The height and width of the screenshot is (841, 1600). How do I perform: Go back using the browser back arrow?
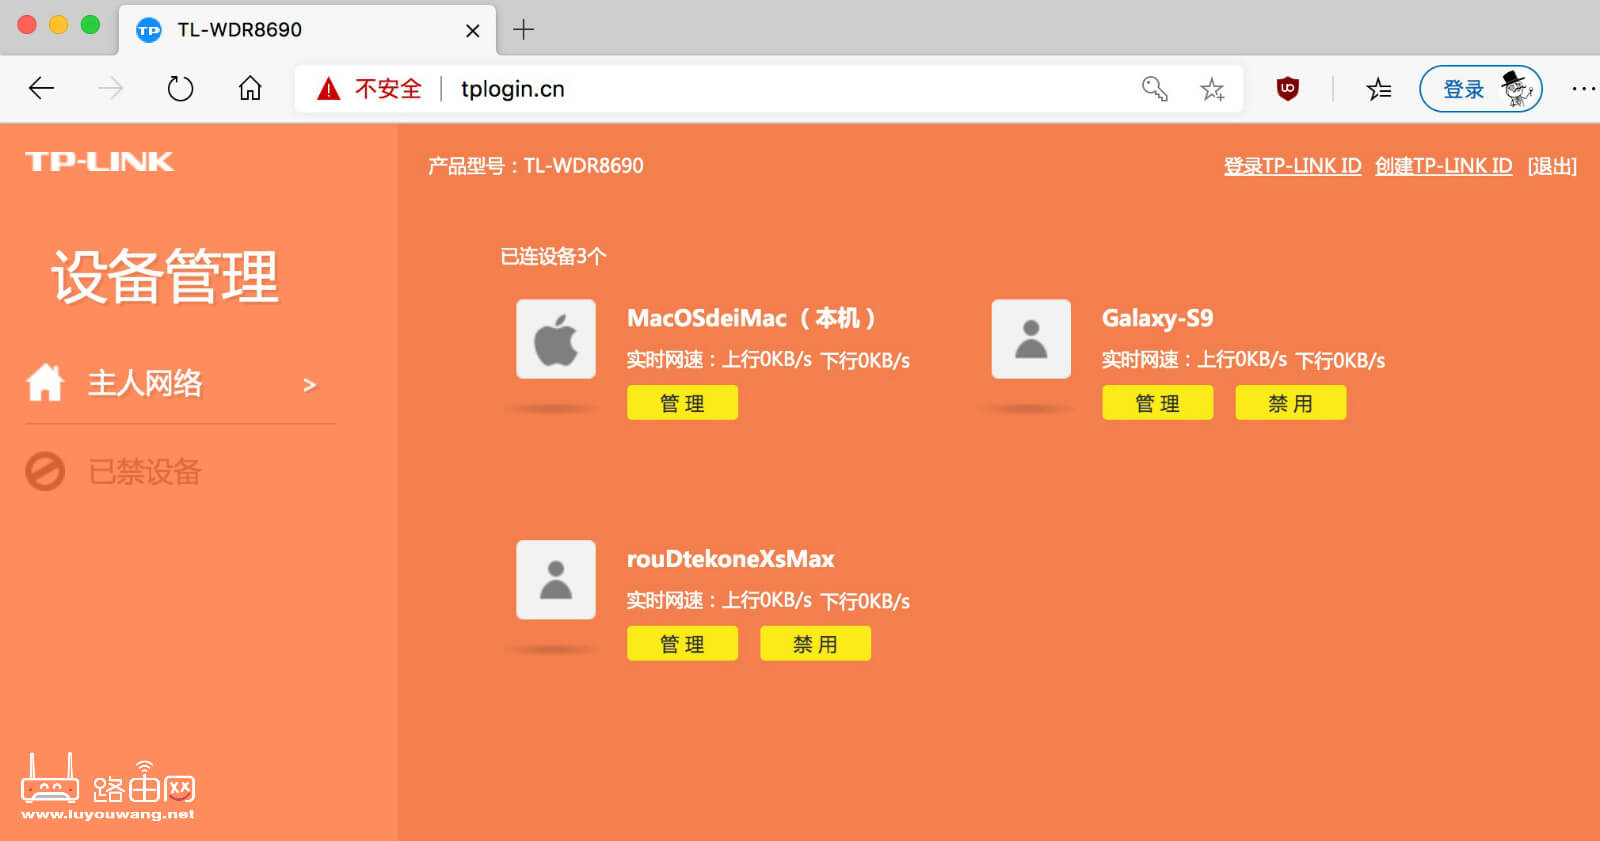pyautogui.click(x=41, y=89)
